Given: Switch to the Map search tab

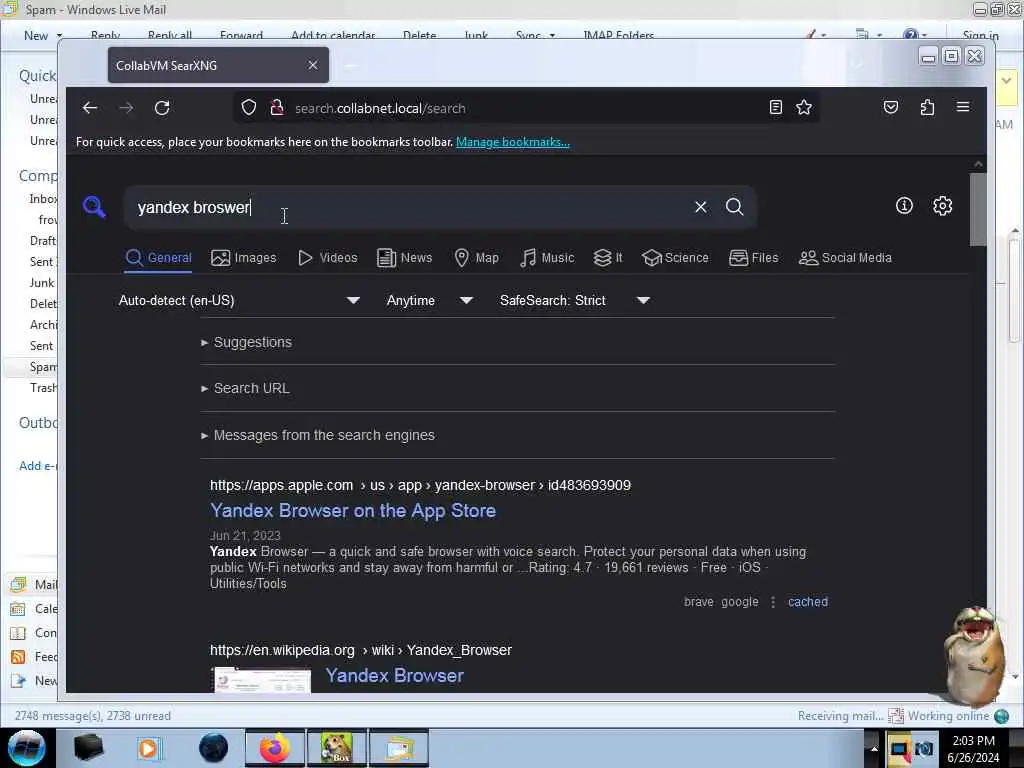Looking at the screenshot, I should 477,258.
